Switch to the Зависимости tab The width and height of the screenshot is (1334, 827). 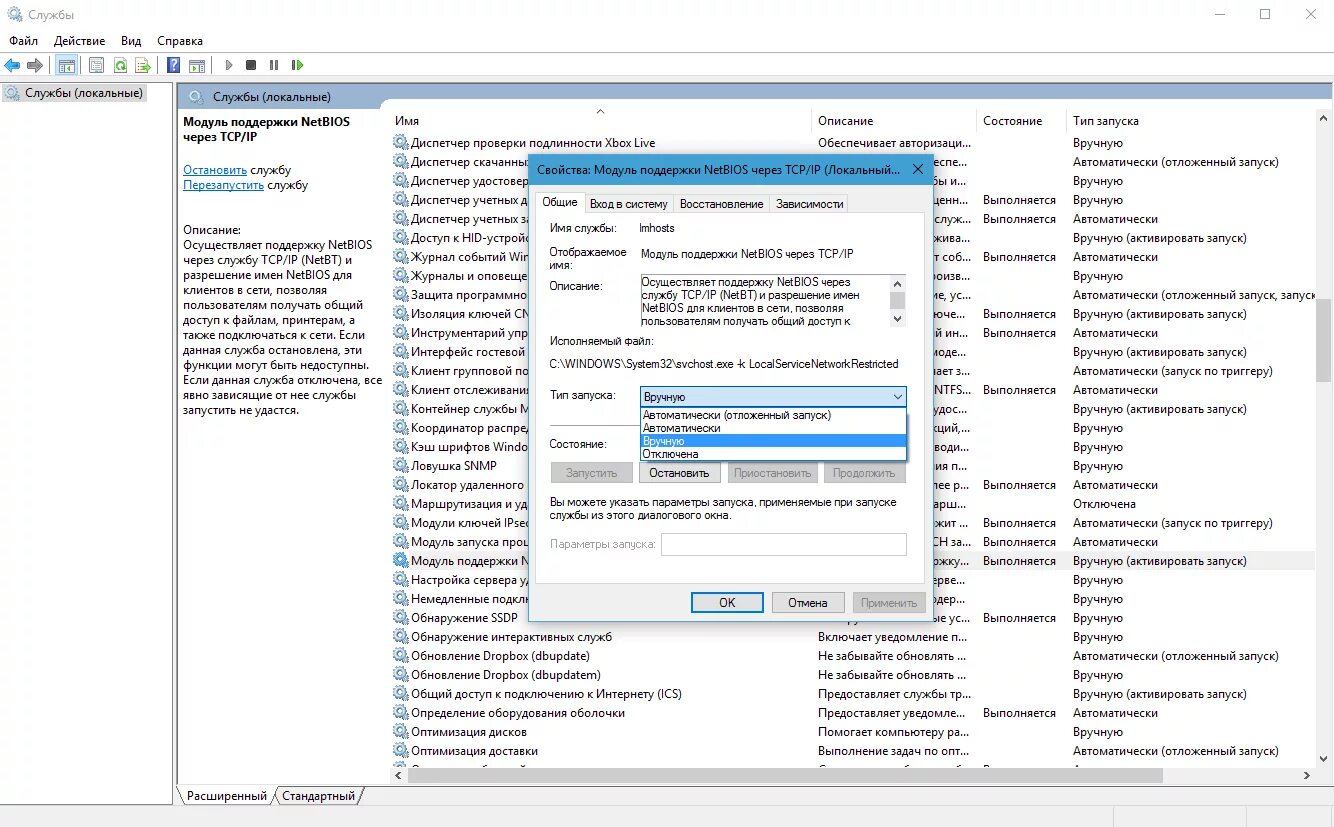point(809,204)
